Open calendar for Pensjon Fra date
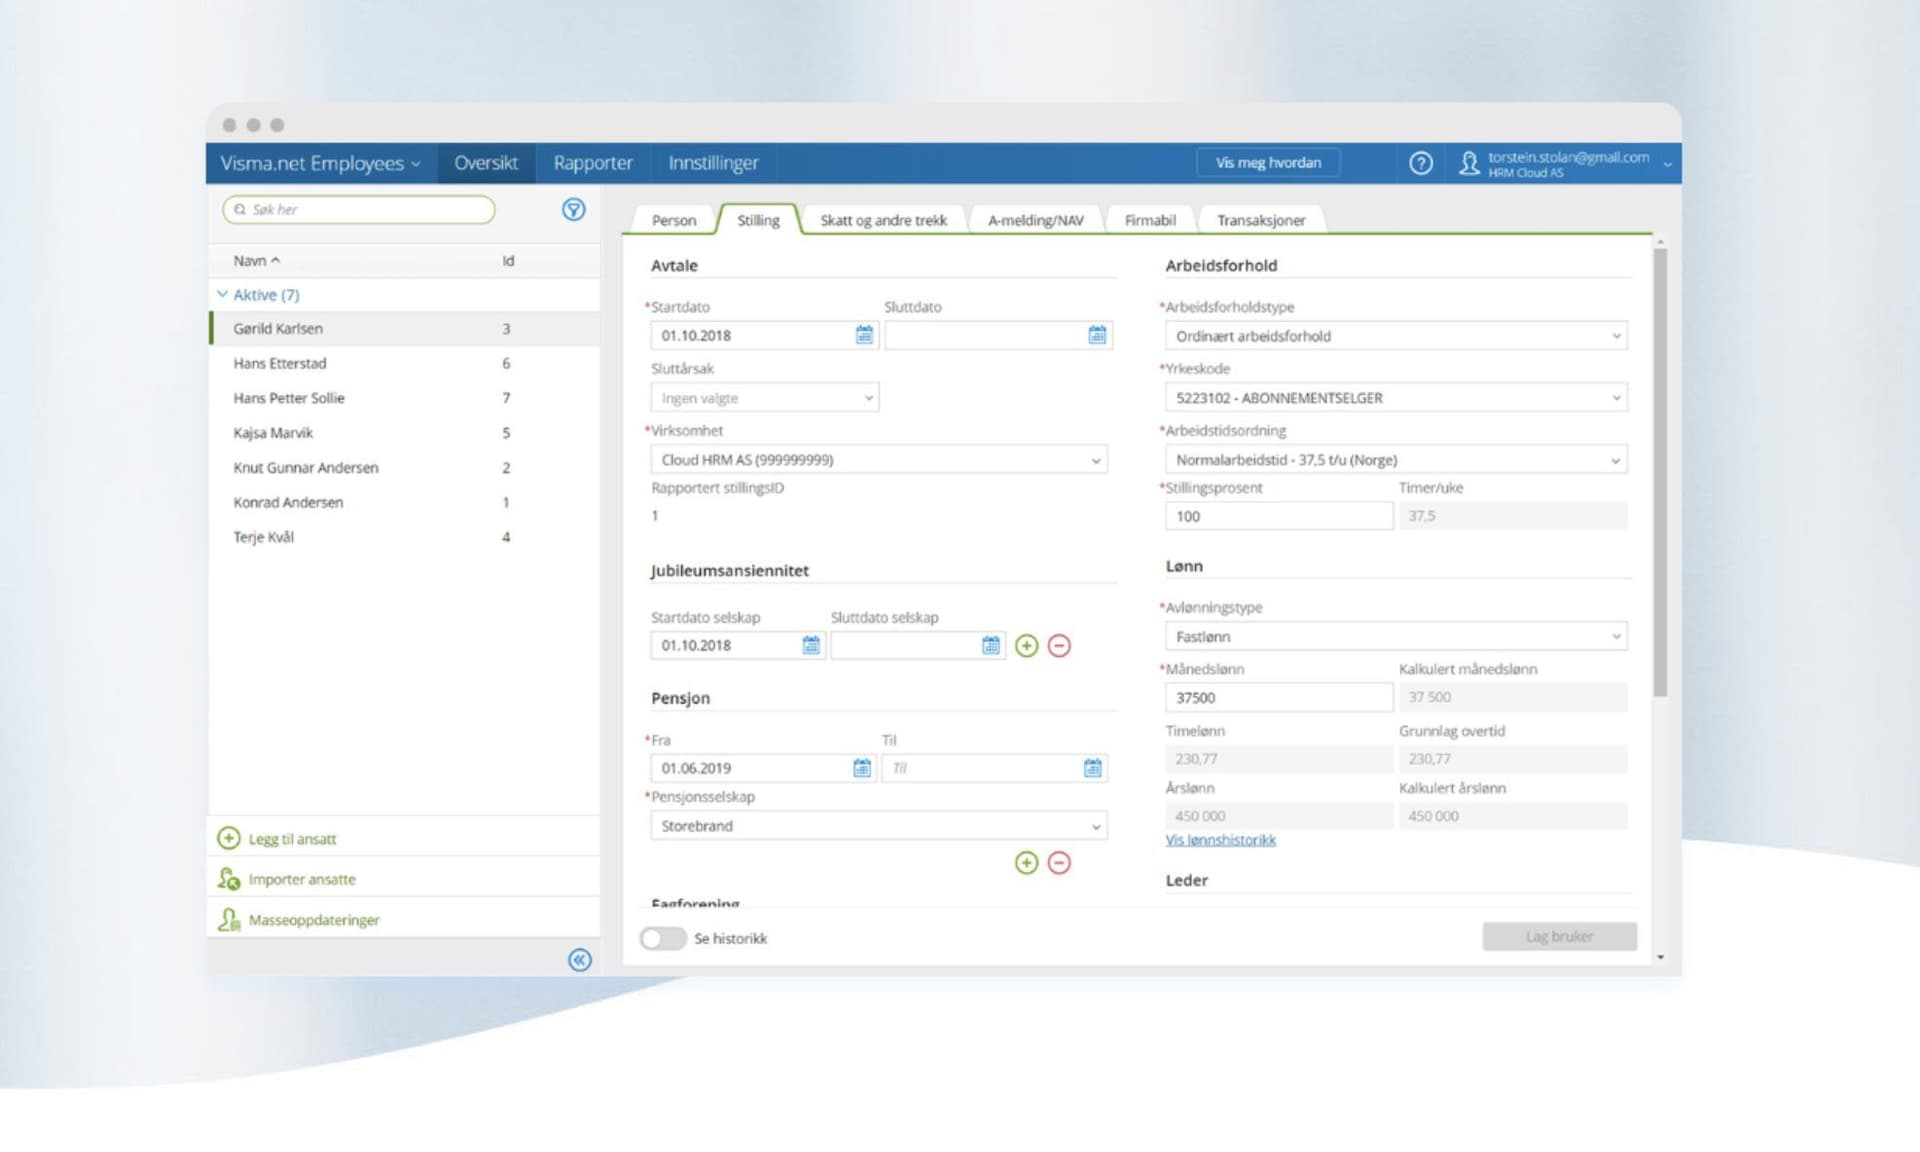The height and width of the screenshot is (1152, 1920). tap(861, 768)
